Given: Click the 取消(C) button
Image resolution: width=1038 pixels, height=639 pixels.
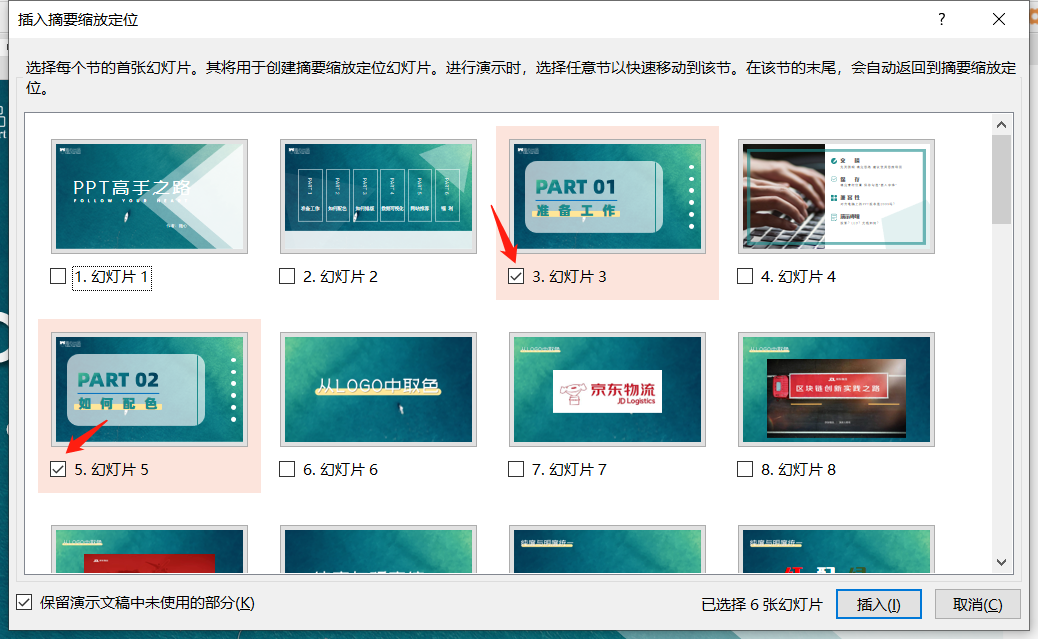Looking at the screenshot, I should (977, 604).
